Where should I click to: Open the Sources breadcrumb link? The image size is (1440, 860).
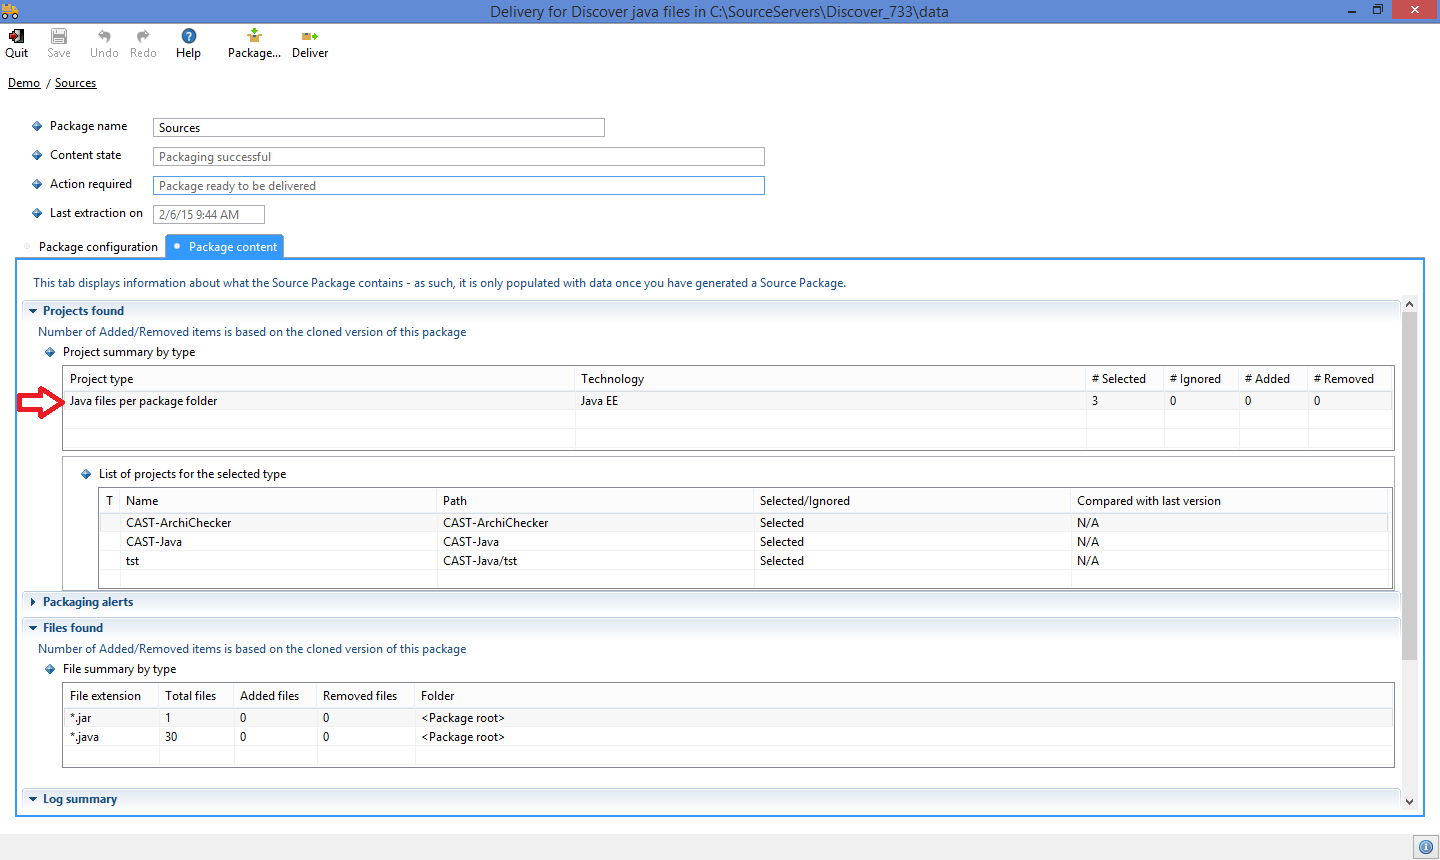point(76,83)
